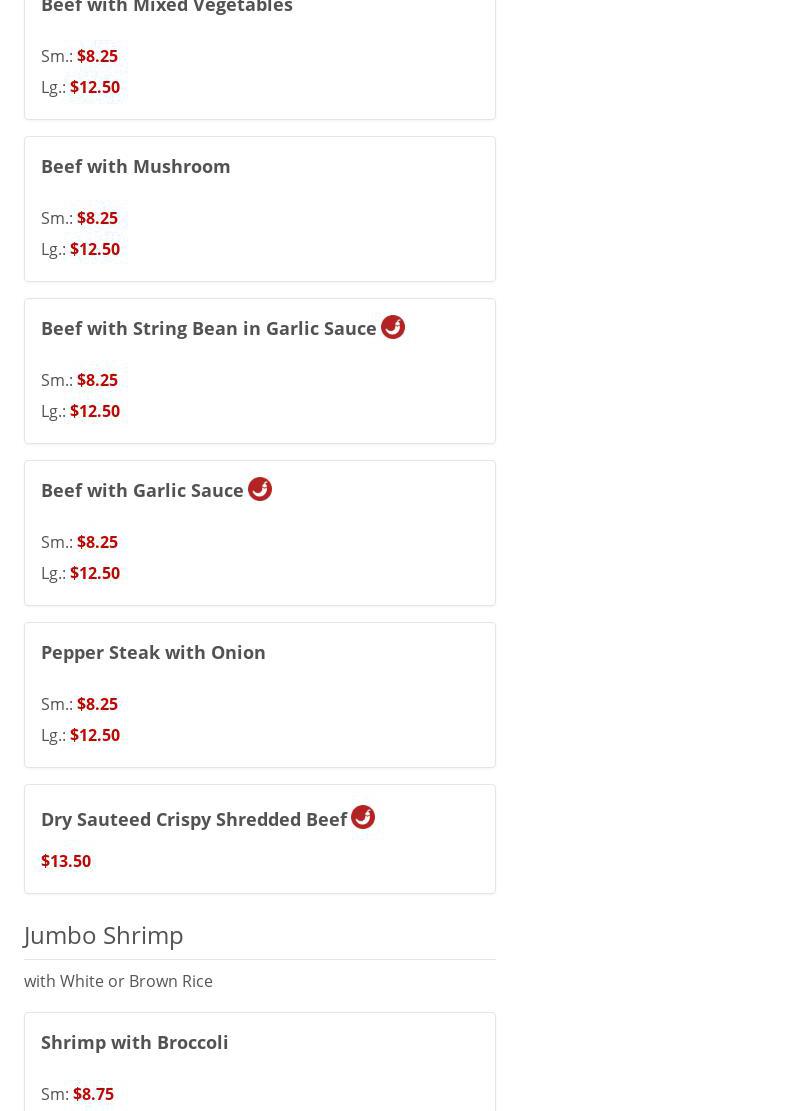Screen dimensions: 785x1111
Task: Click the Jumbo Shrimp section heading
Action: (104, 935)
